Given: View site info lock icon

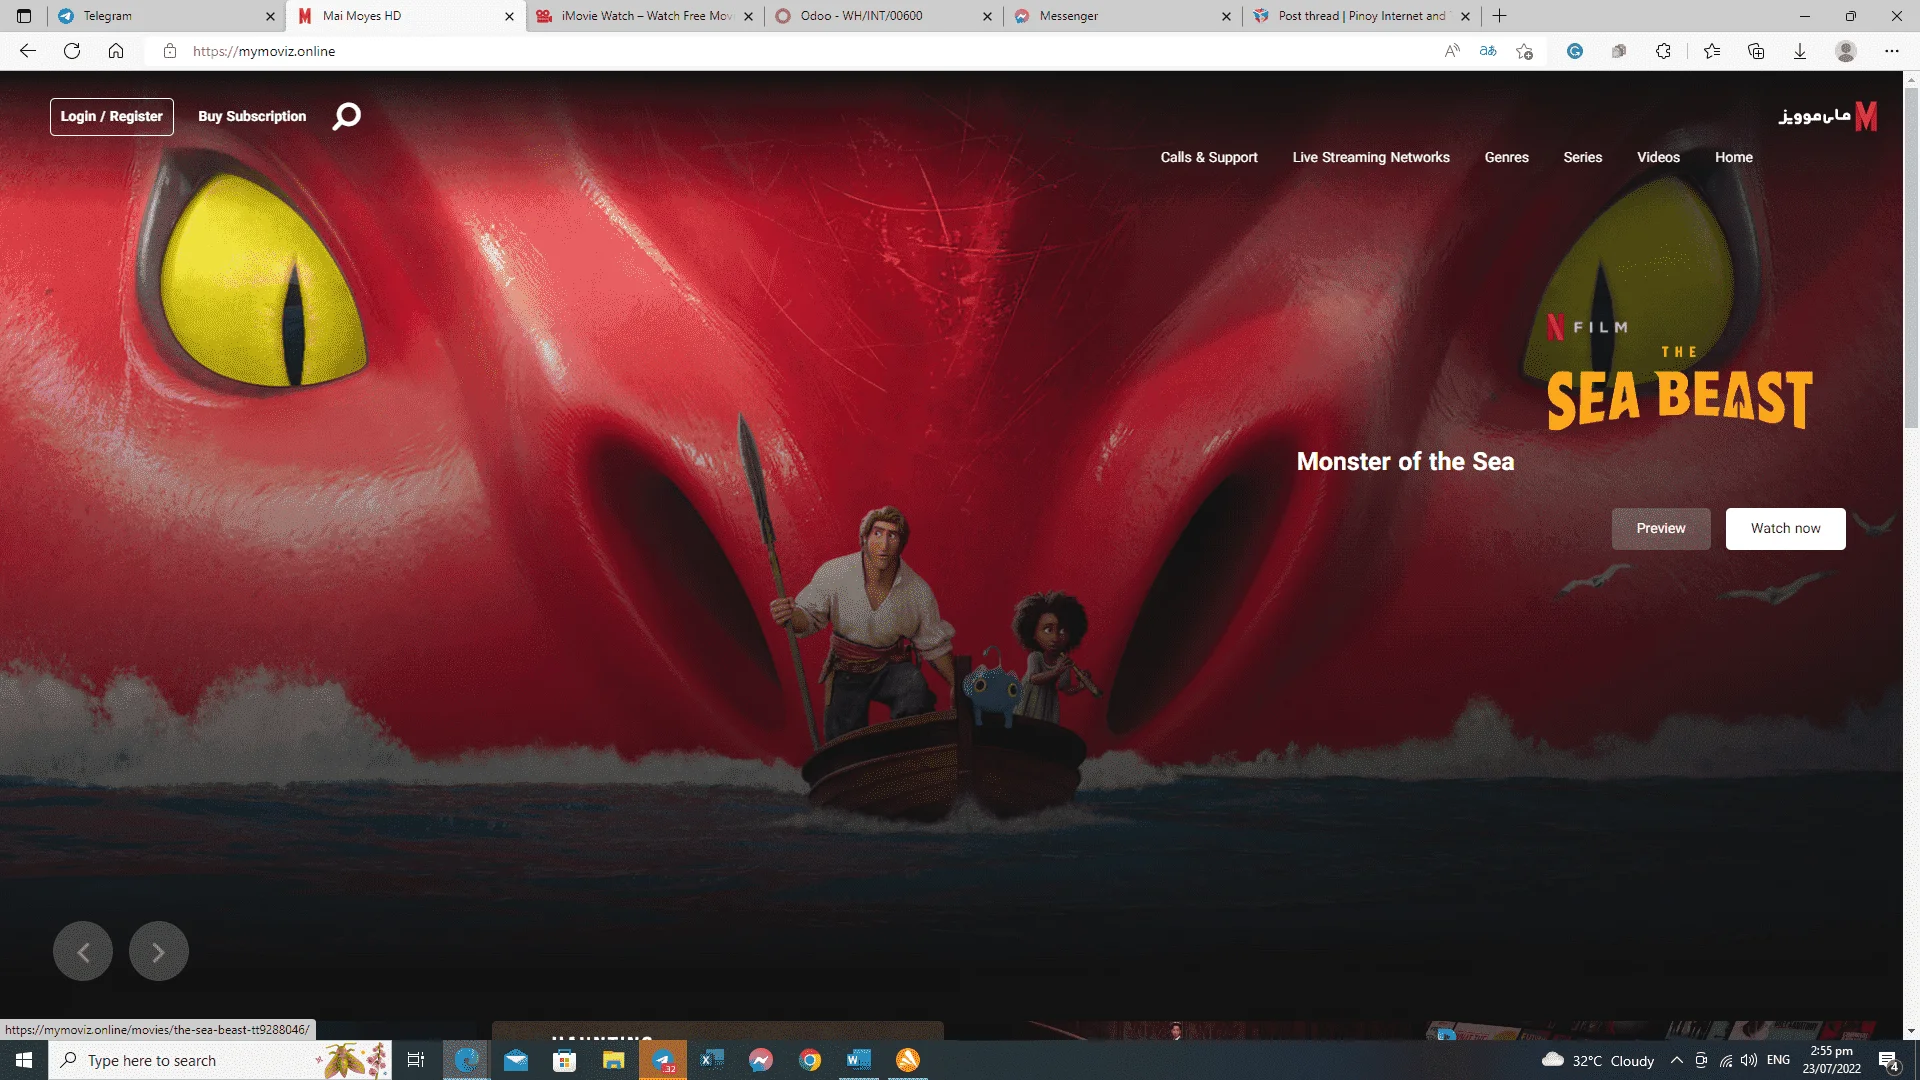Looking at the screenshot, I should (x=170, y=51).
